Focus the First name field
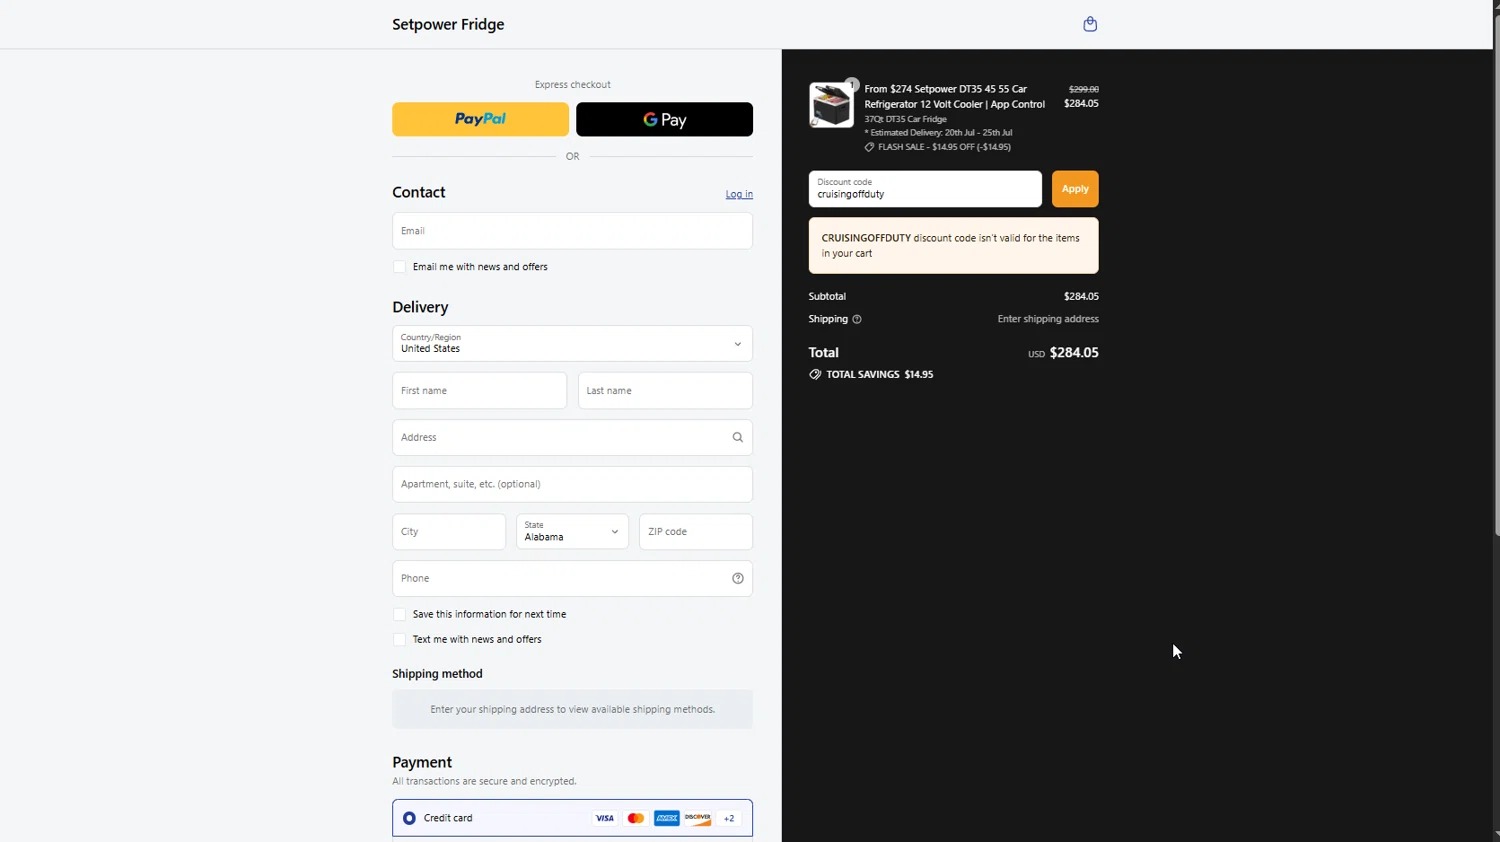Image resolution: width=1500 pixels, height=842 pixels. (x=479, y=390)
